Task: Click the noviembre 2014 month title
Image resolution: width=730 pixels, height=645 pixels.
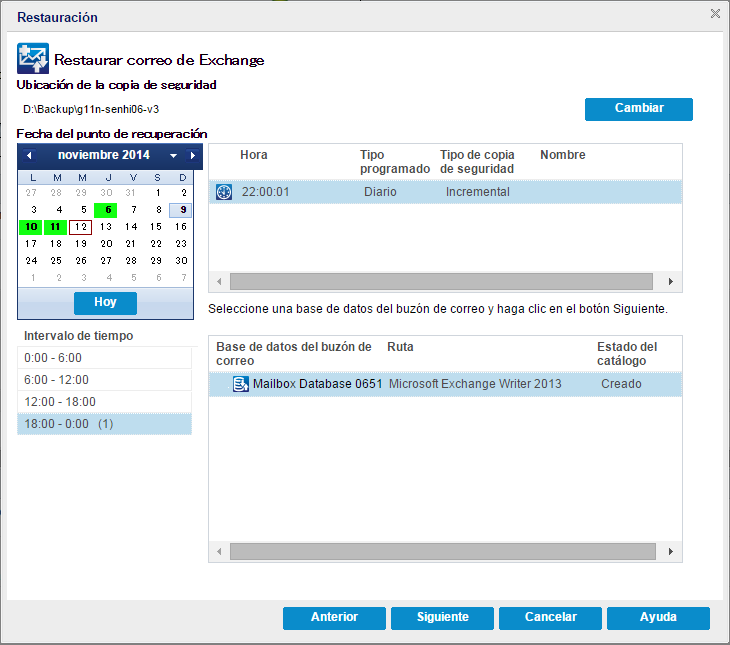Action: (x=104, y=155)
